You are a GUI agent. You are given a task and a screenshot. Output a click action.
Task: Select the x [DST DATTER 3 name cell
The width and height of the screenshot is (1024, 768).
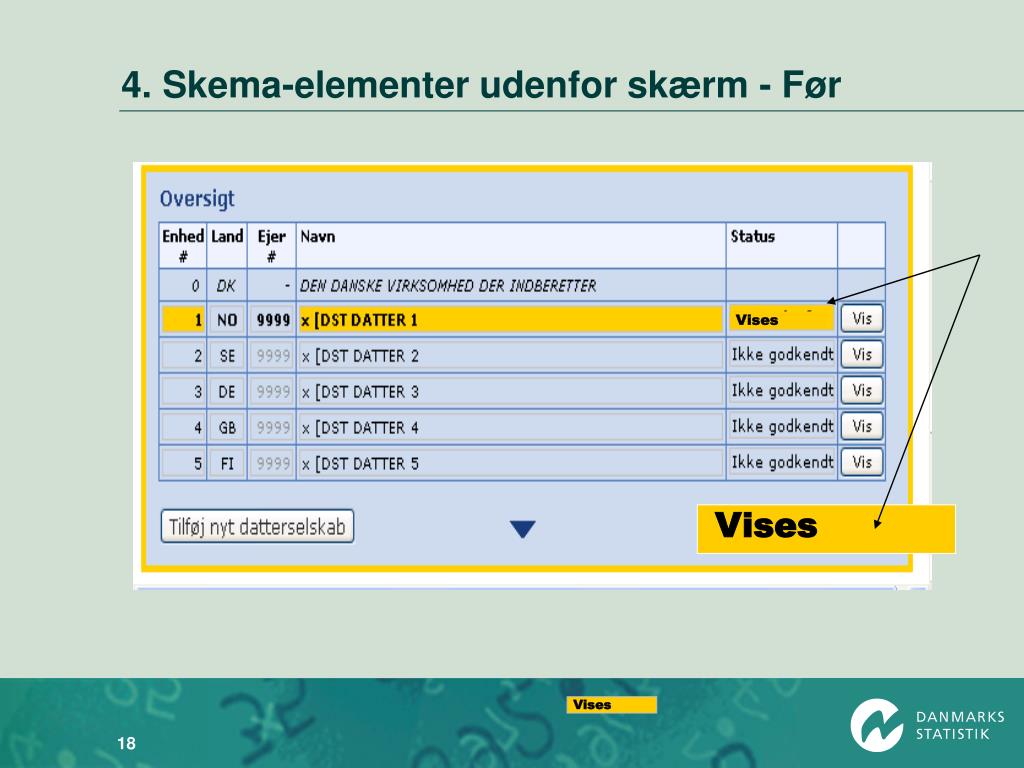(511, 391)
